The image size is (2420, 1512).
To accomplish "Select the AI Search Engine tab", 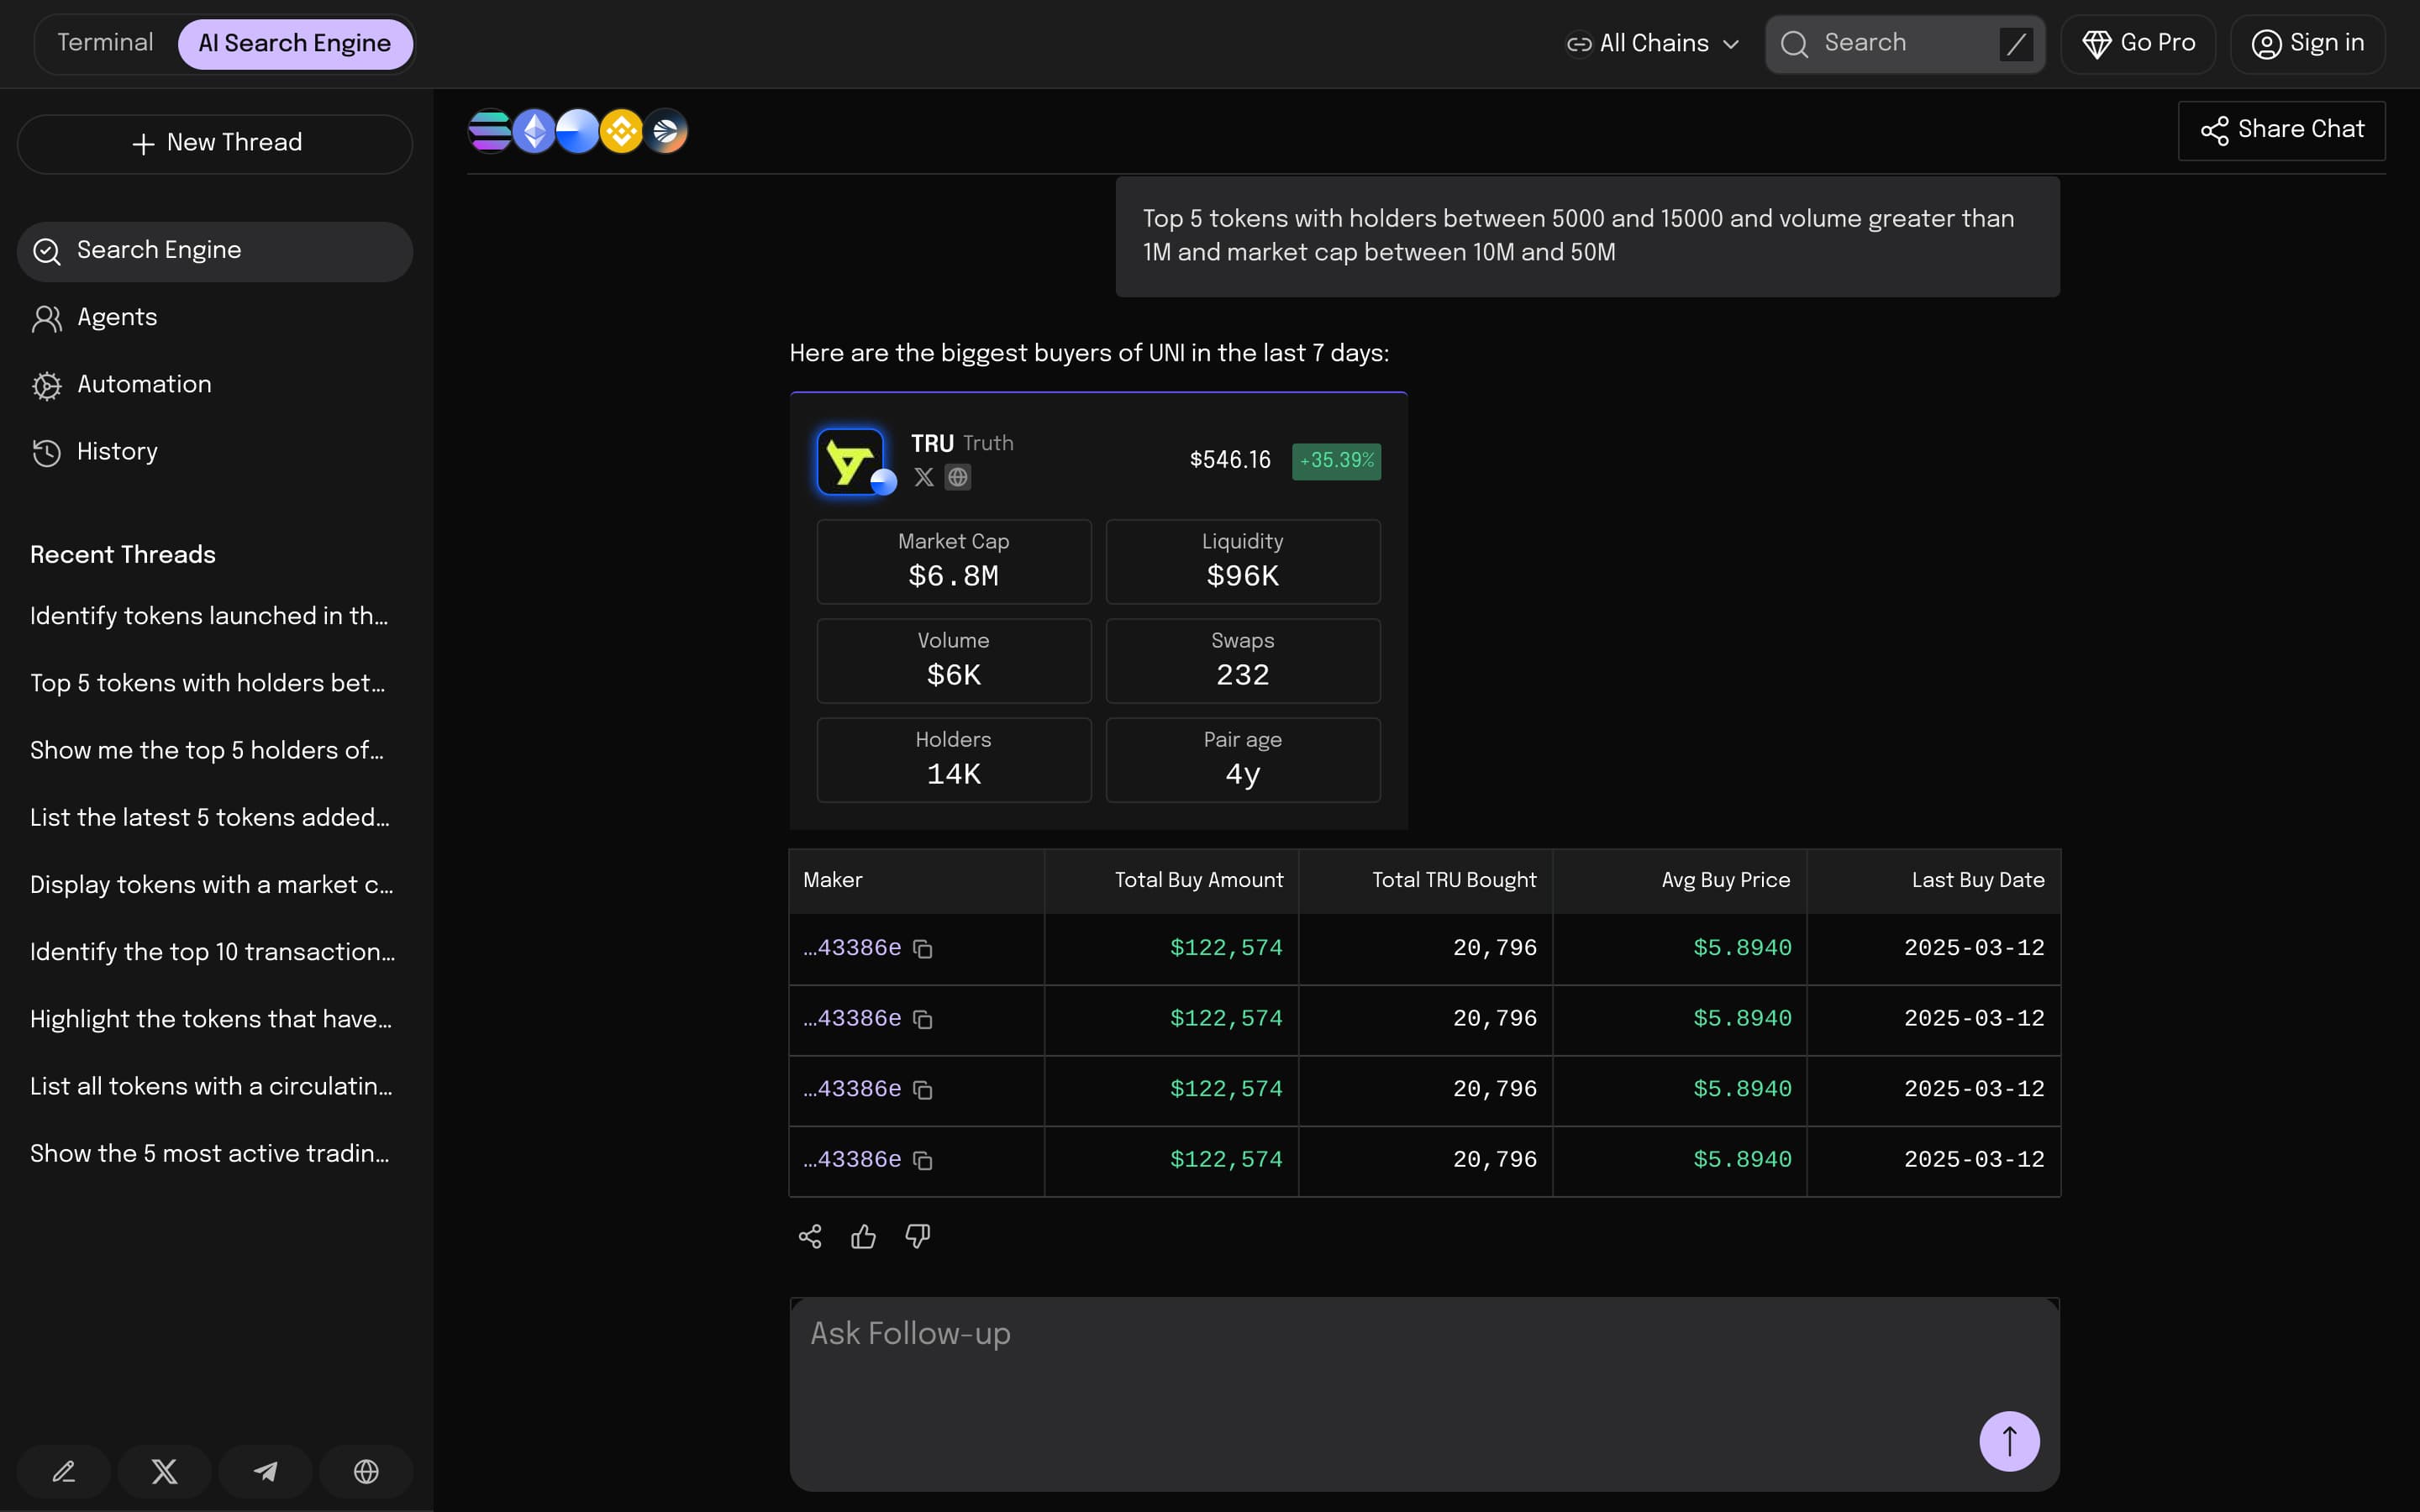I will 294,44.
